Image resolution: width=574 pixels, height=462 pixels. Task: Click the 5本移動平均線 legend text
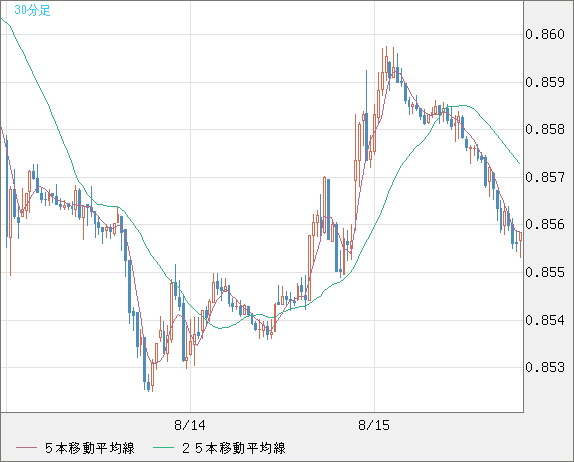click(x=90, y=448)
